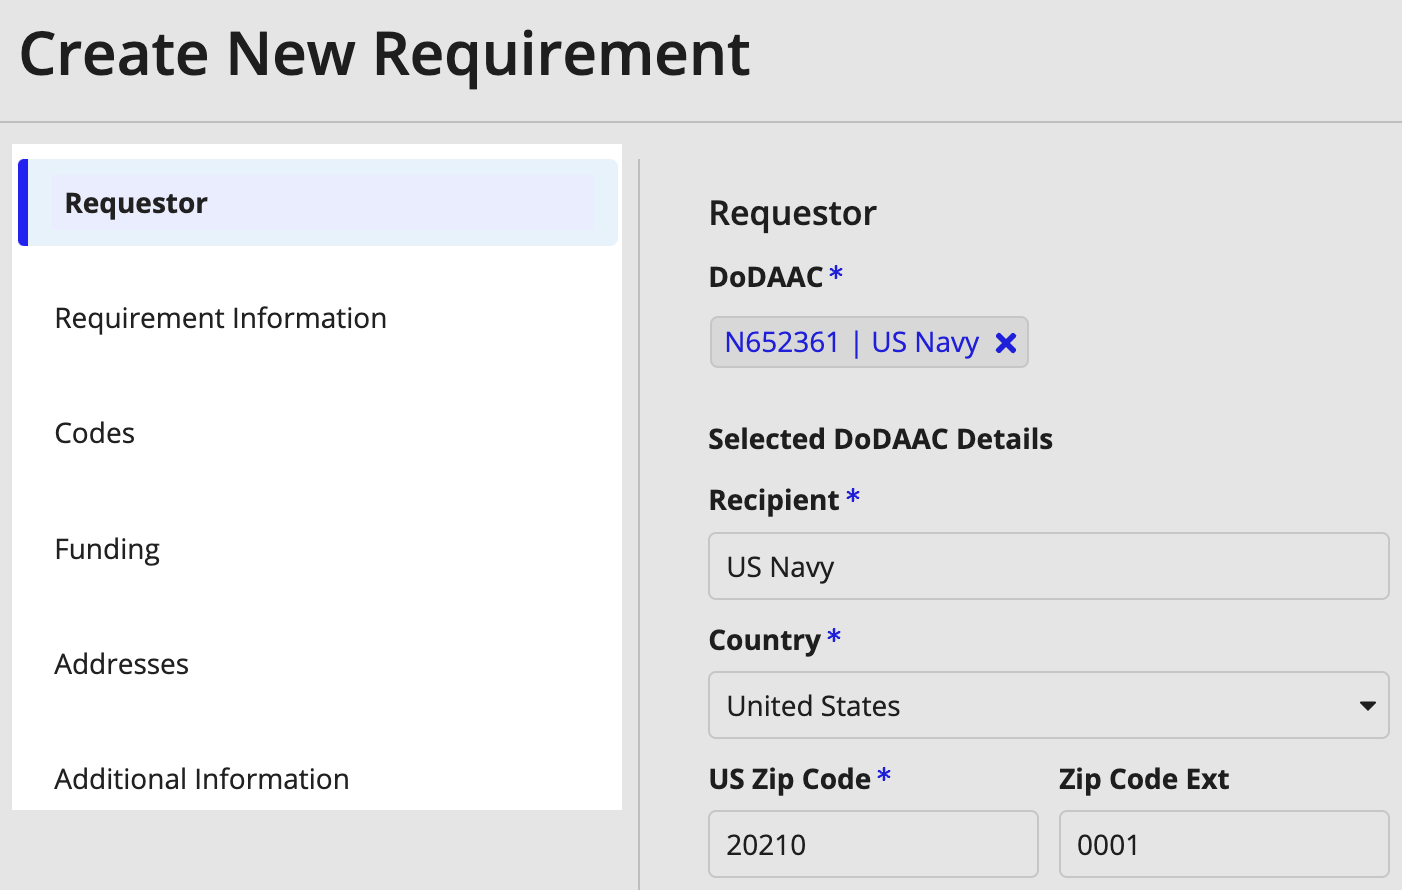The image size is (1402, 890).
Task: Click the US Zip Code label
Action: (789, 779)
